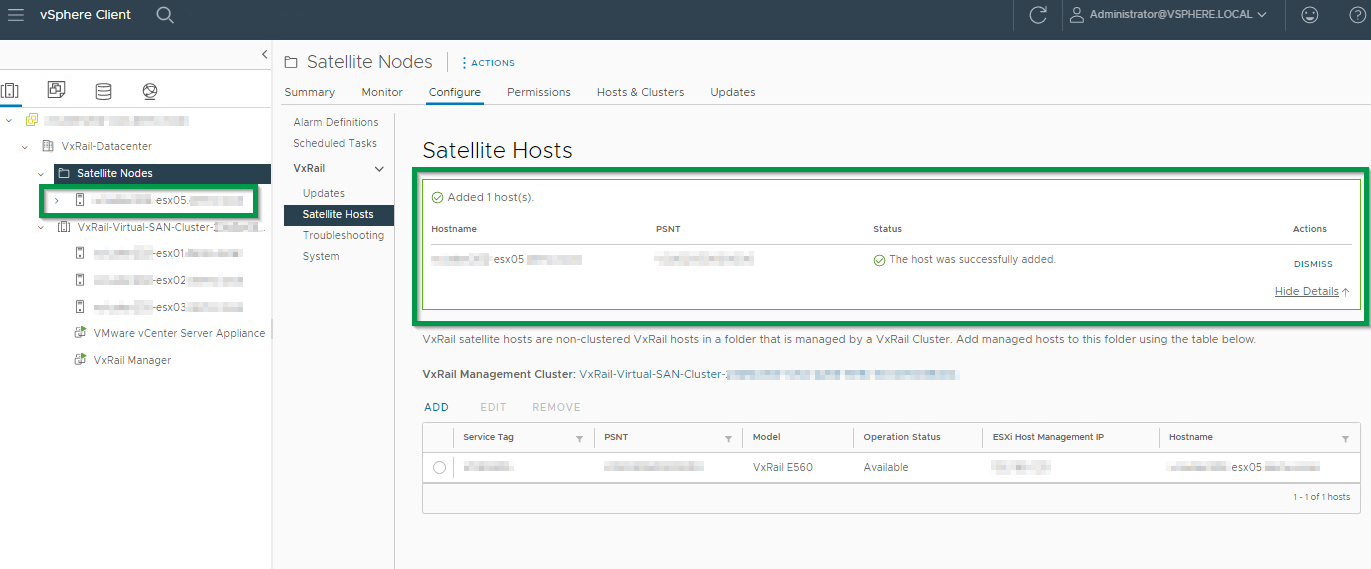Open the Actions menu for Satellite Nodes

coord(488,63)
